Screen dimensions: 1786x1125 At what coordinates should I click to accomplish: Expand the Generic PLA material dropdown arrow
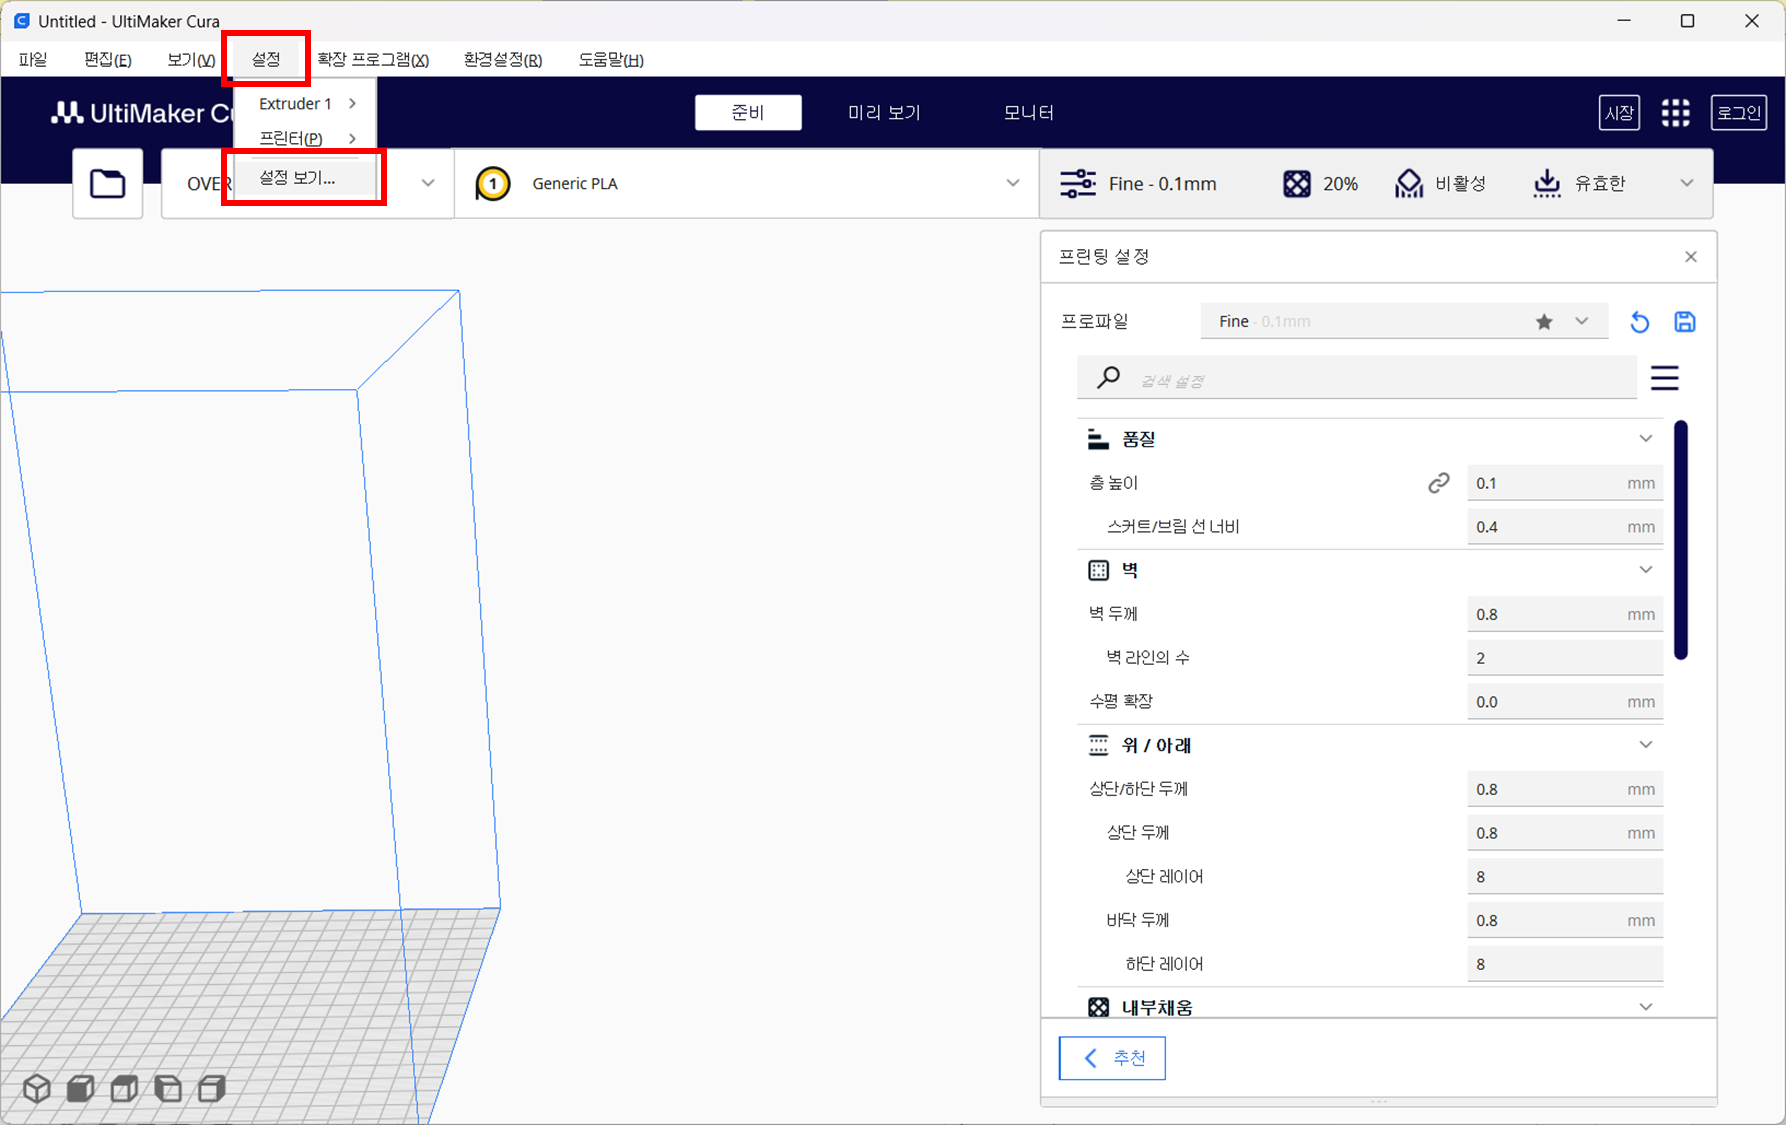1013,184
